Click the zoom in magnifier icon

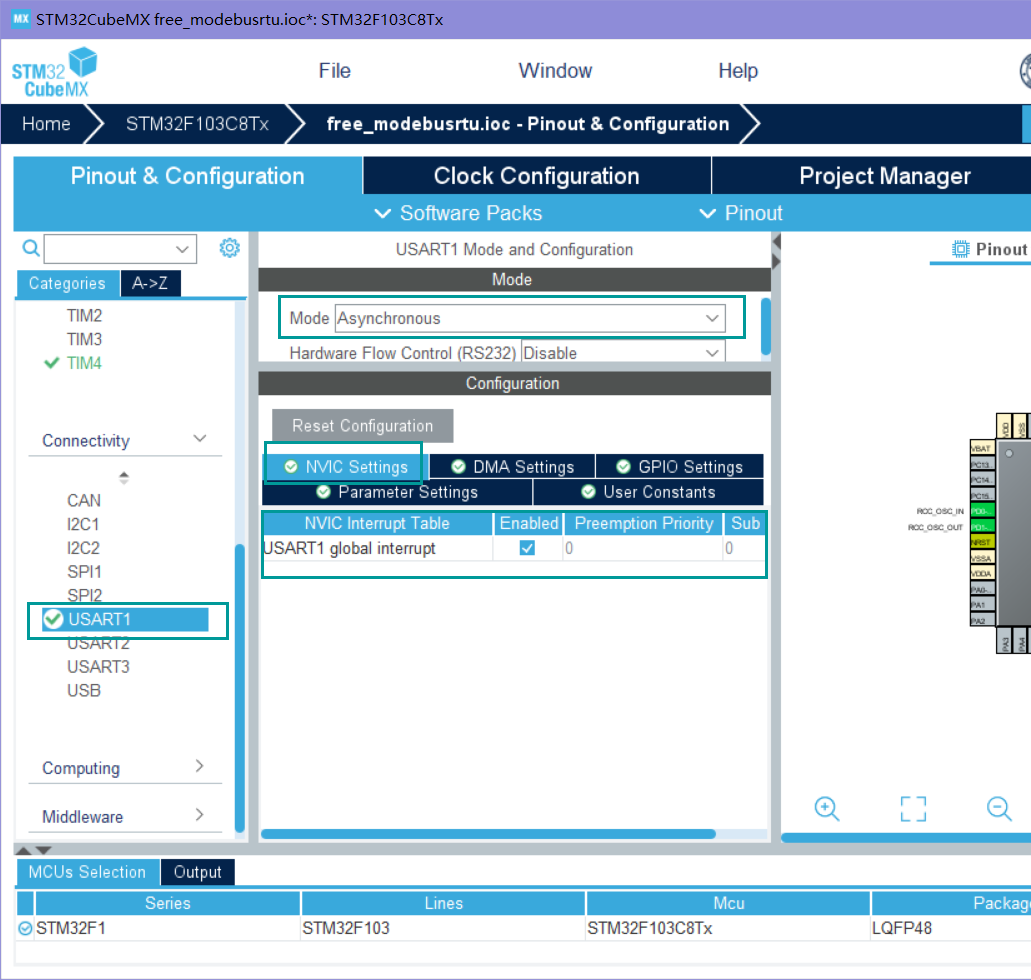click(x=827, y=808)
